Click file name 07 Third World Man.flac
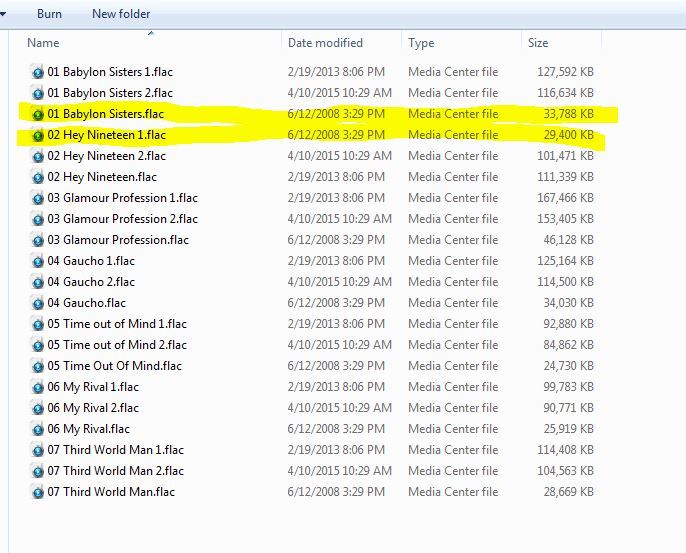The image size is (686, 553). click(111, 492)
